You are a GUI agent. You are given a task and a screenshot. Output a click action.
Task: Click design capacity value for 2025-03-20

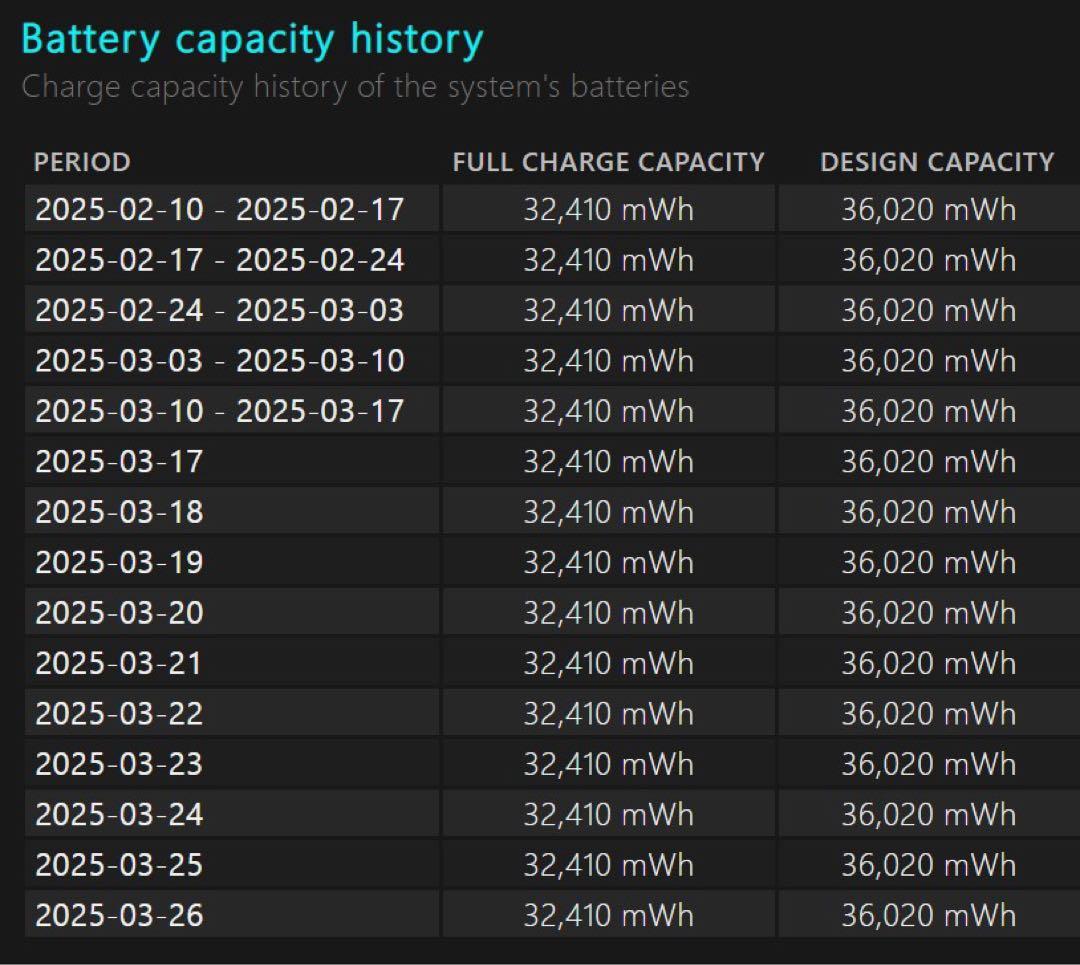pos(928,613)
